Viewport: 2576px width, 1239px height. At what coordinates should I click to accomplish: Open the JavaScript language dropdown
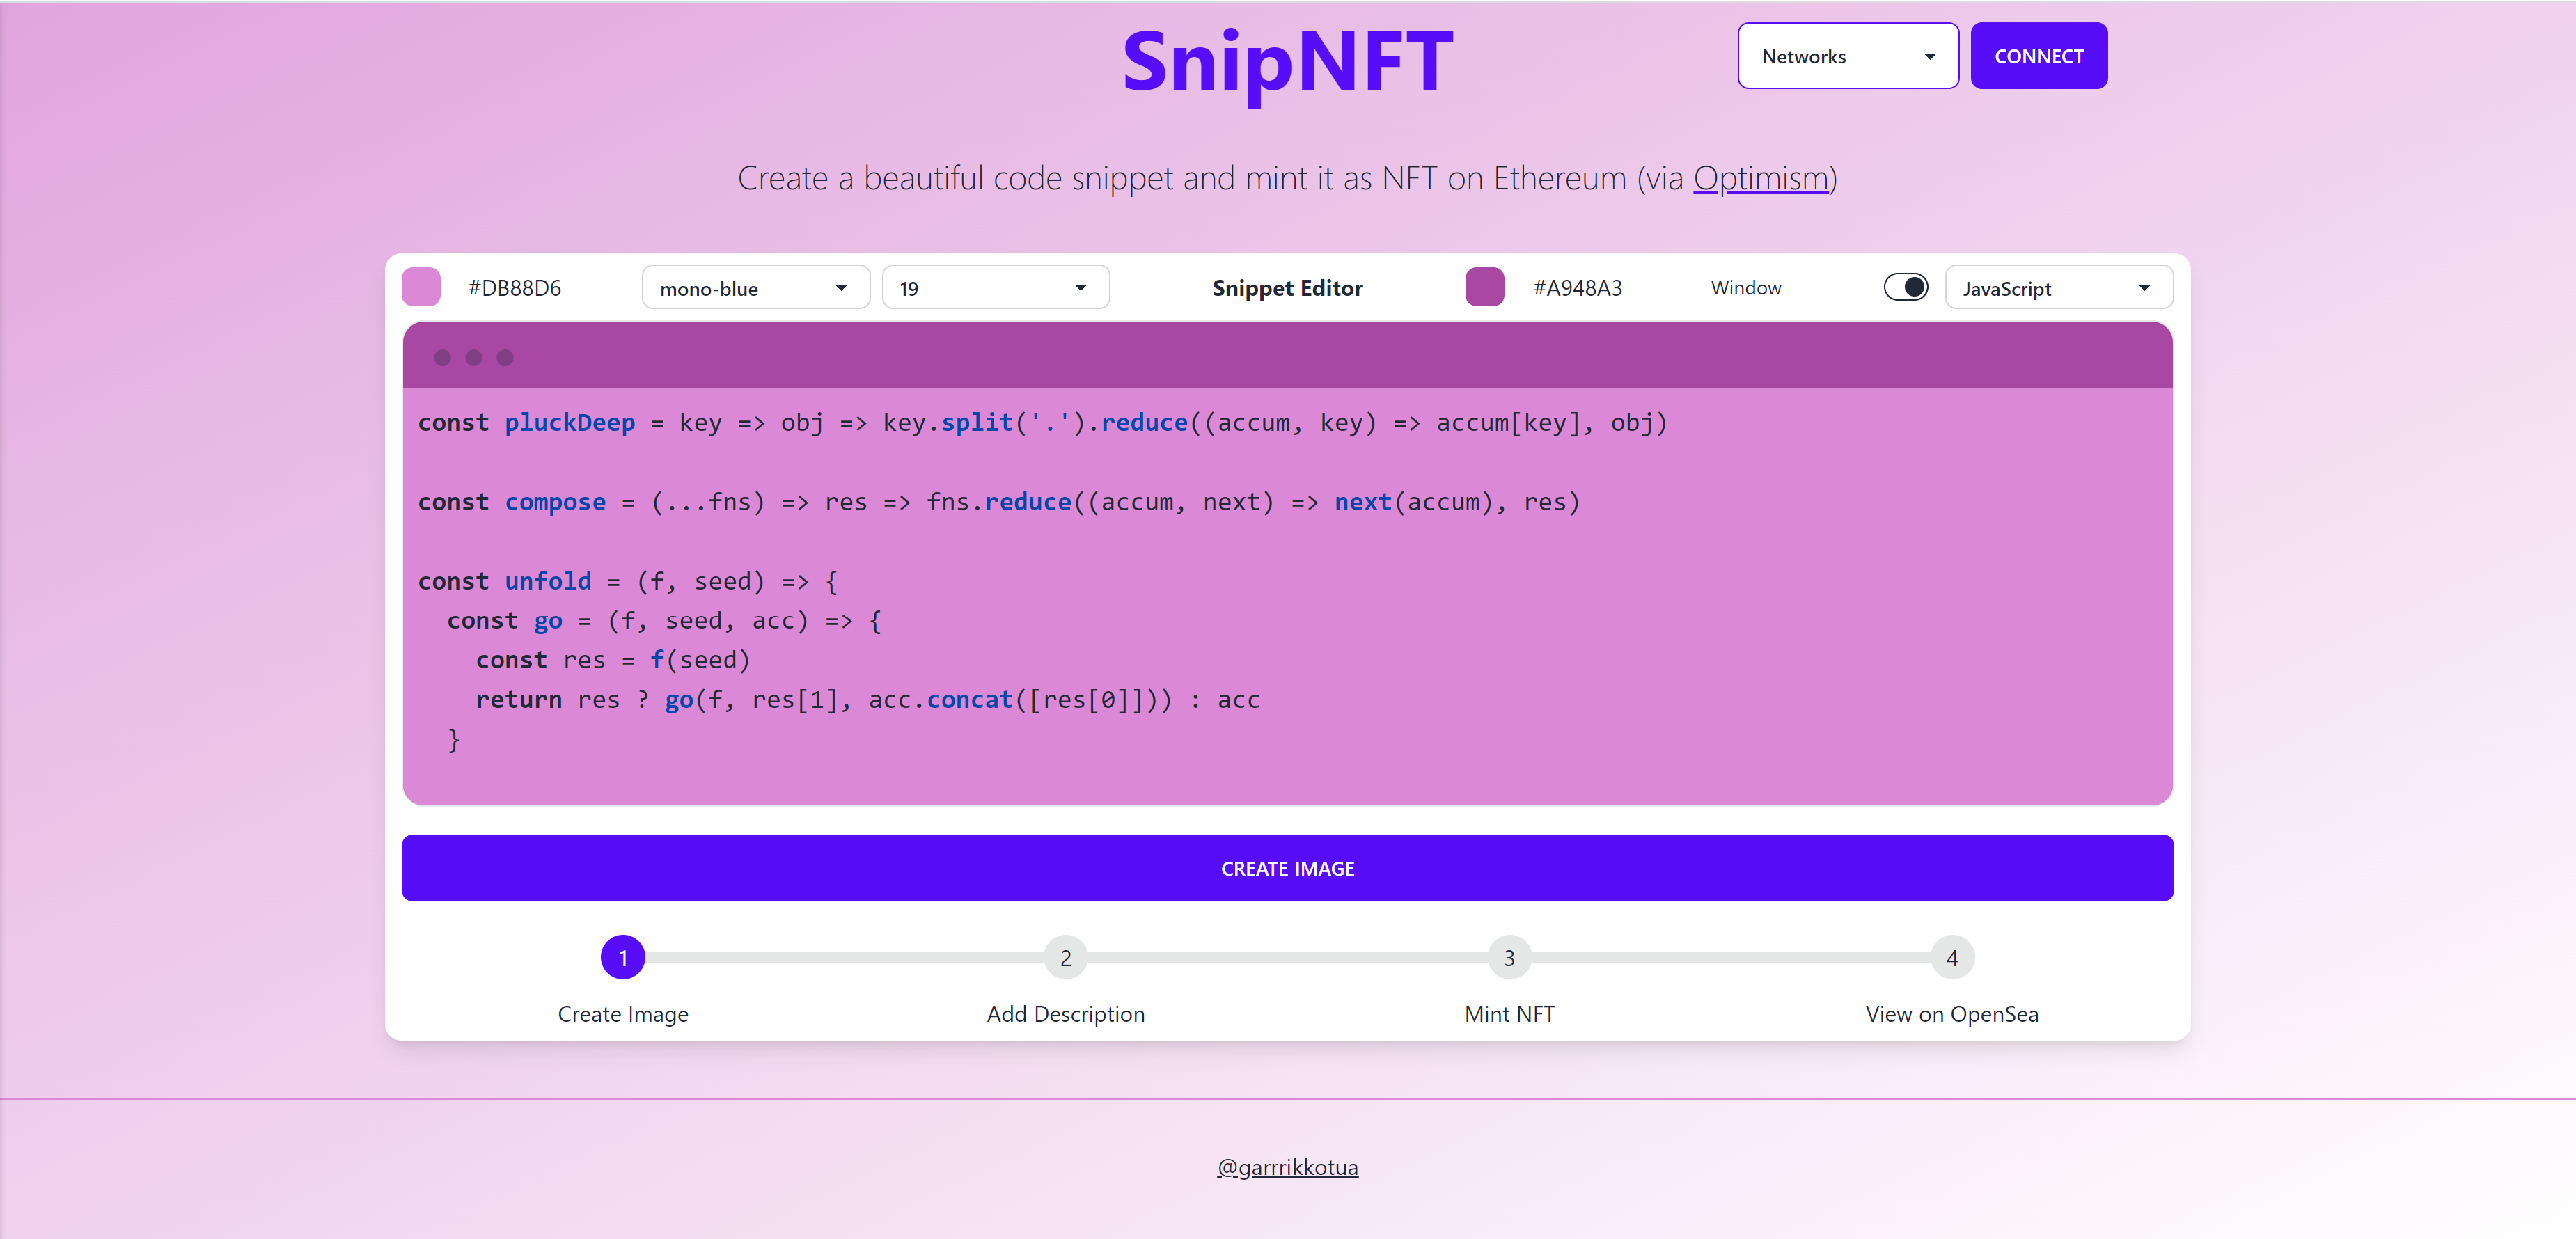(2058, 288)
